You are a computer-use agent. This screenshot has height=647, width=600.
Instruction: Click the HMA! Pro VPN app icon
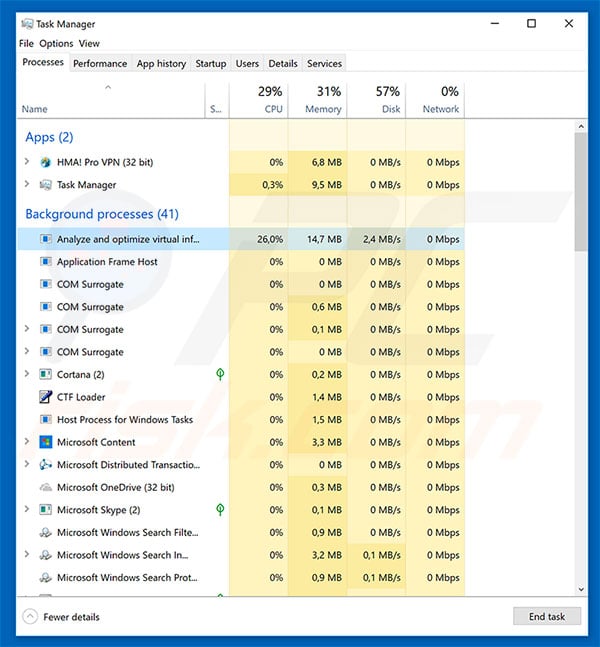(45, 162)
